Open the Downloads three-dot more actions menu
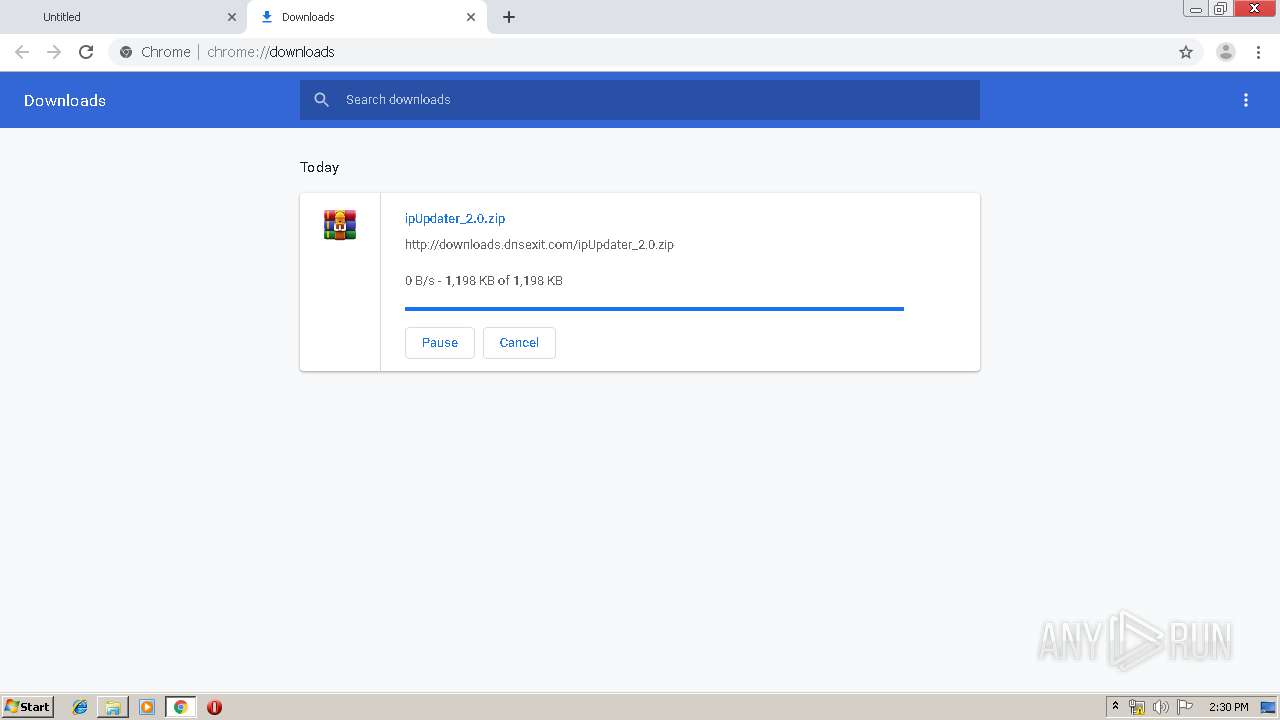This screenshot has height=720, width=1280. point(1246,100)
